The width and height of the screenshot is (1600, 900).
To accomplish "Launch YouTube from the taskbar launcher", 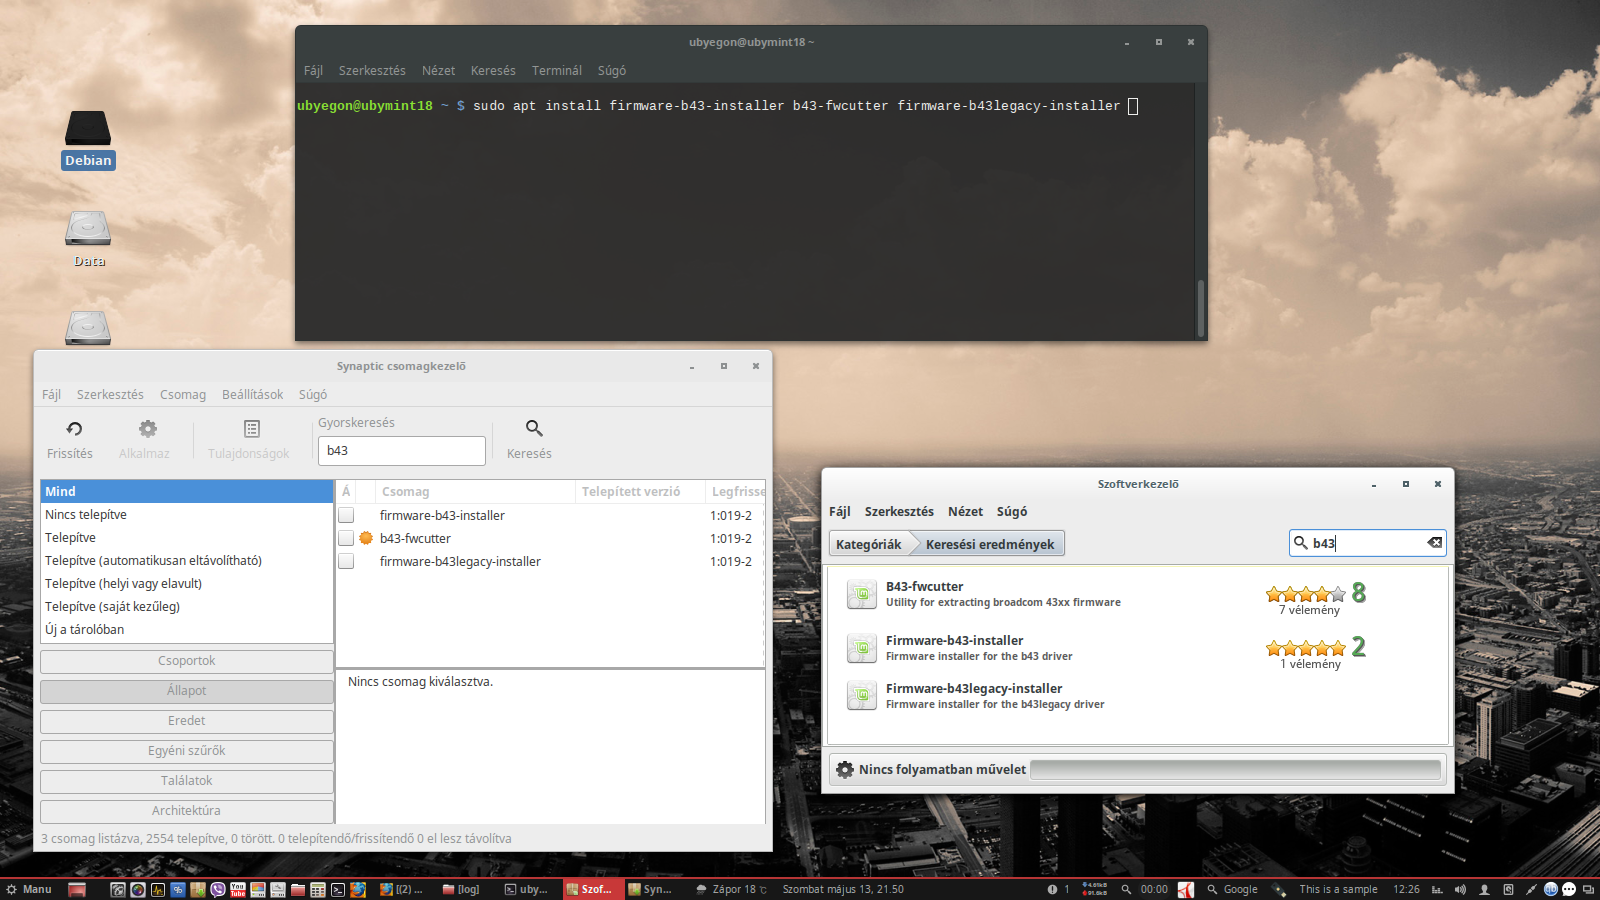I will click(238, 889).
